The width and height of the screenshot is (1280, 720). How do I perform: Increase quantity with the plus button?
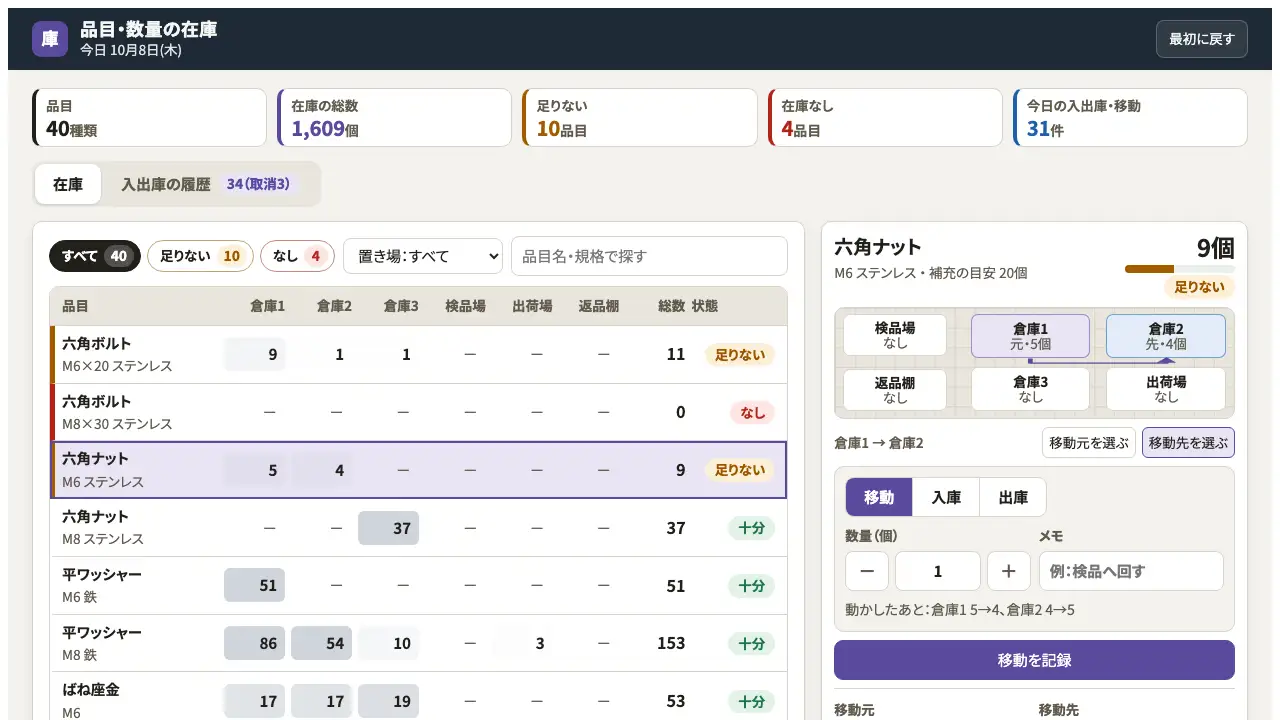coord(1009,571)
